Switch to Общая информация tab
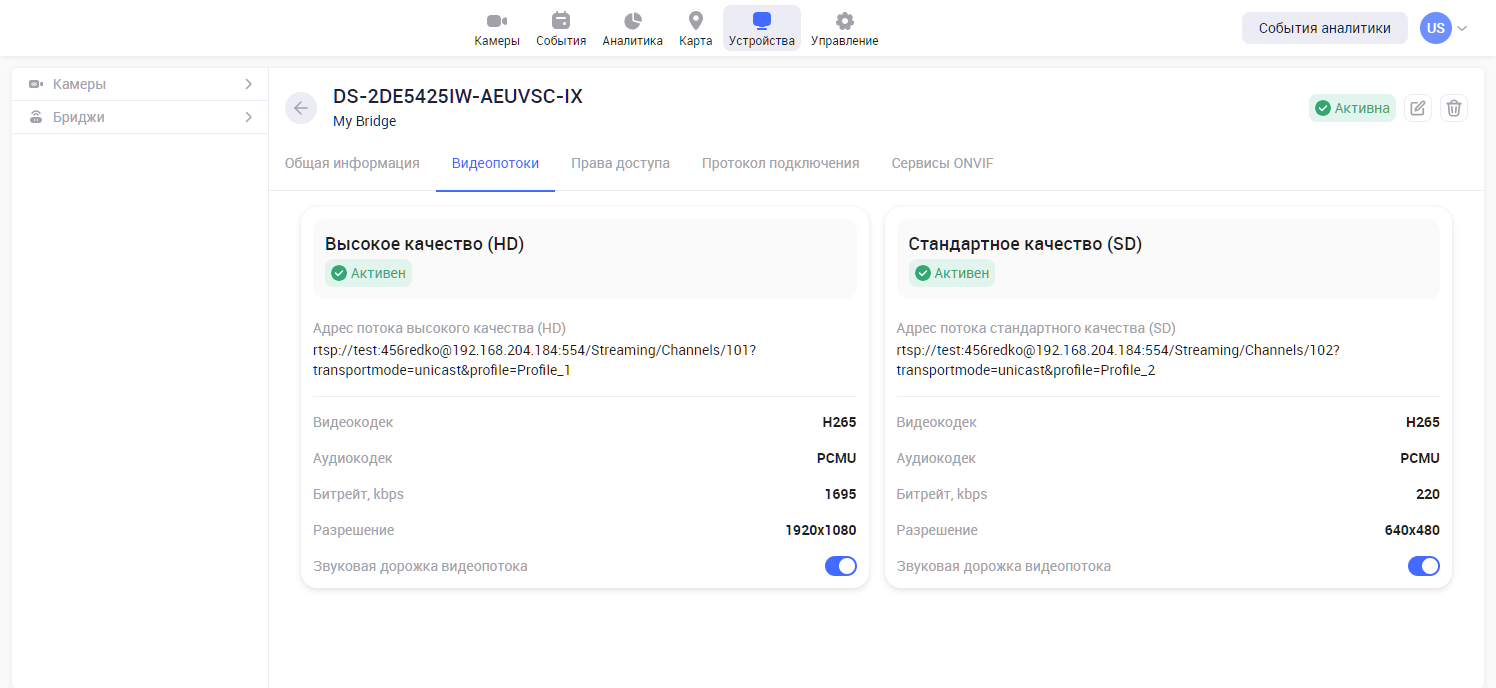The image size is (1496, 688). coord(352,163)
